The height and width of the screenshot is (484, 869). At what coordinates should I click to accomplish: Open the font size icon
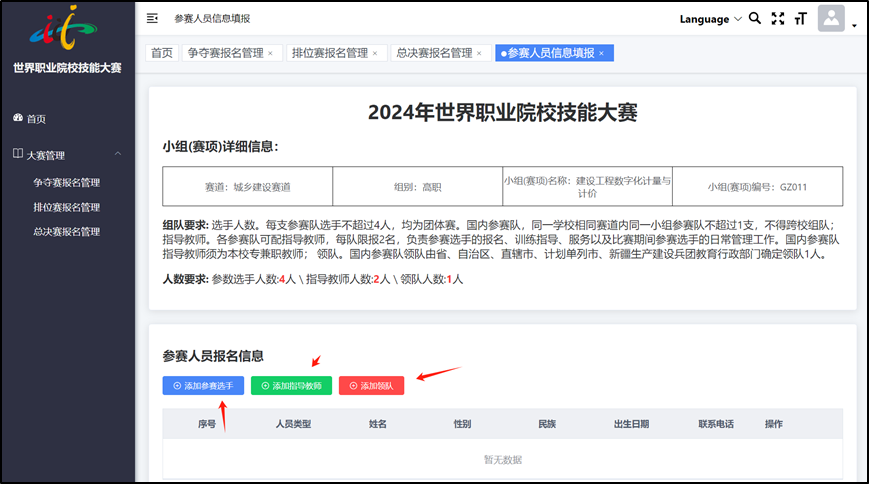(800, 19)
